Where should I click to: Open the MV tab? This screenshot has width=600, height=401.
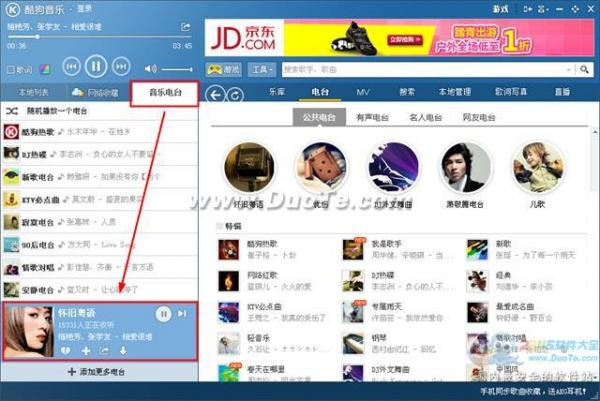[363, 92]
